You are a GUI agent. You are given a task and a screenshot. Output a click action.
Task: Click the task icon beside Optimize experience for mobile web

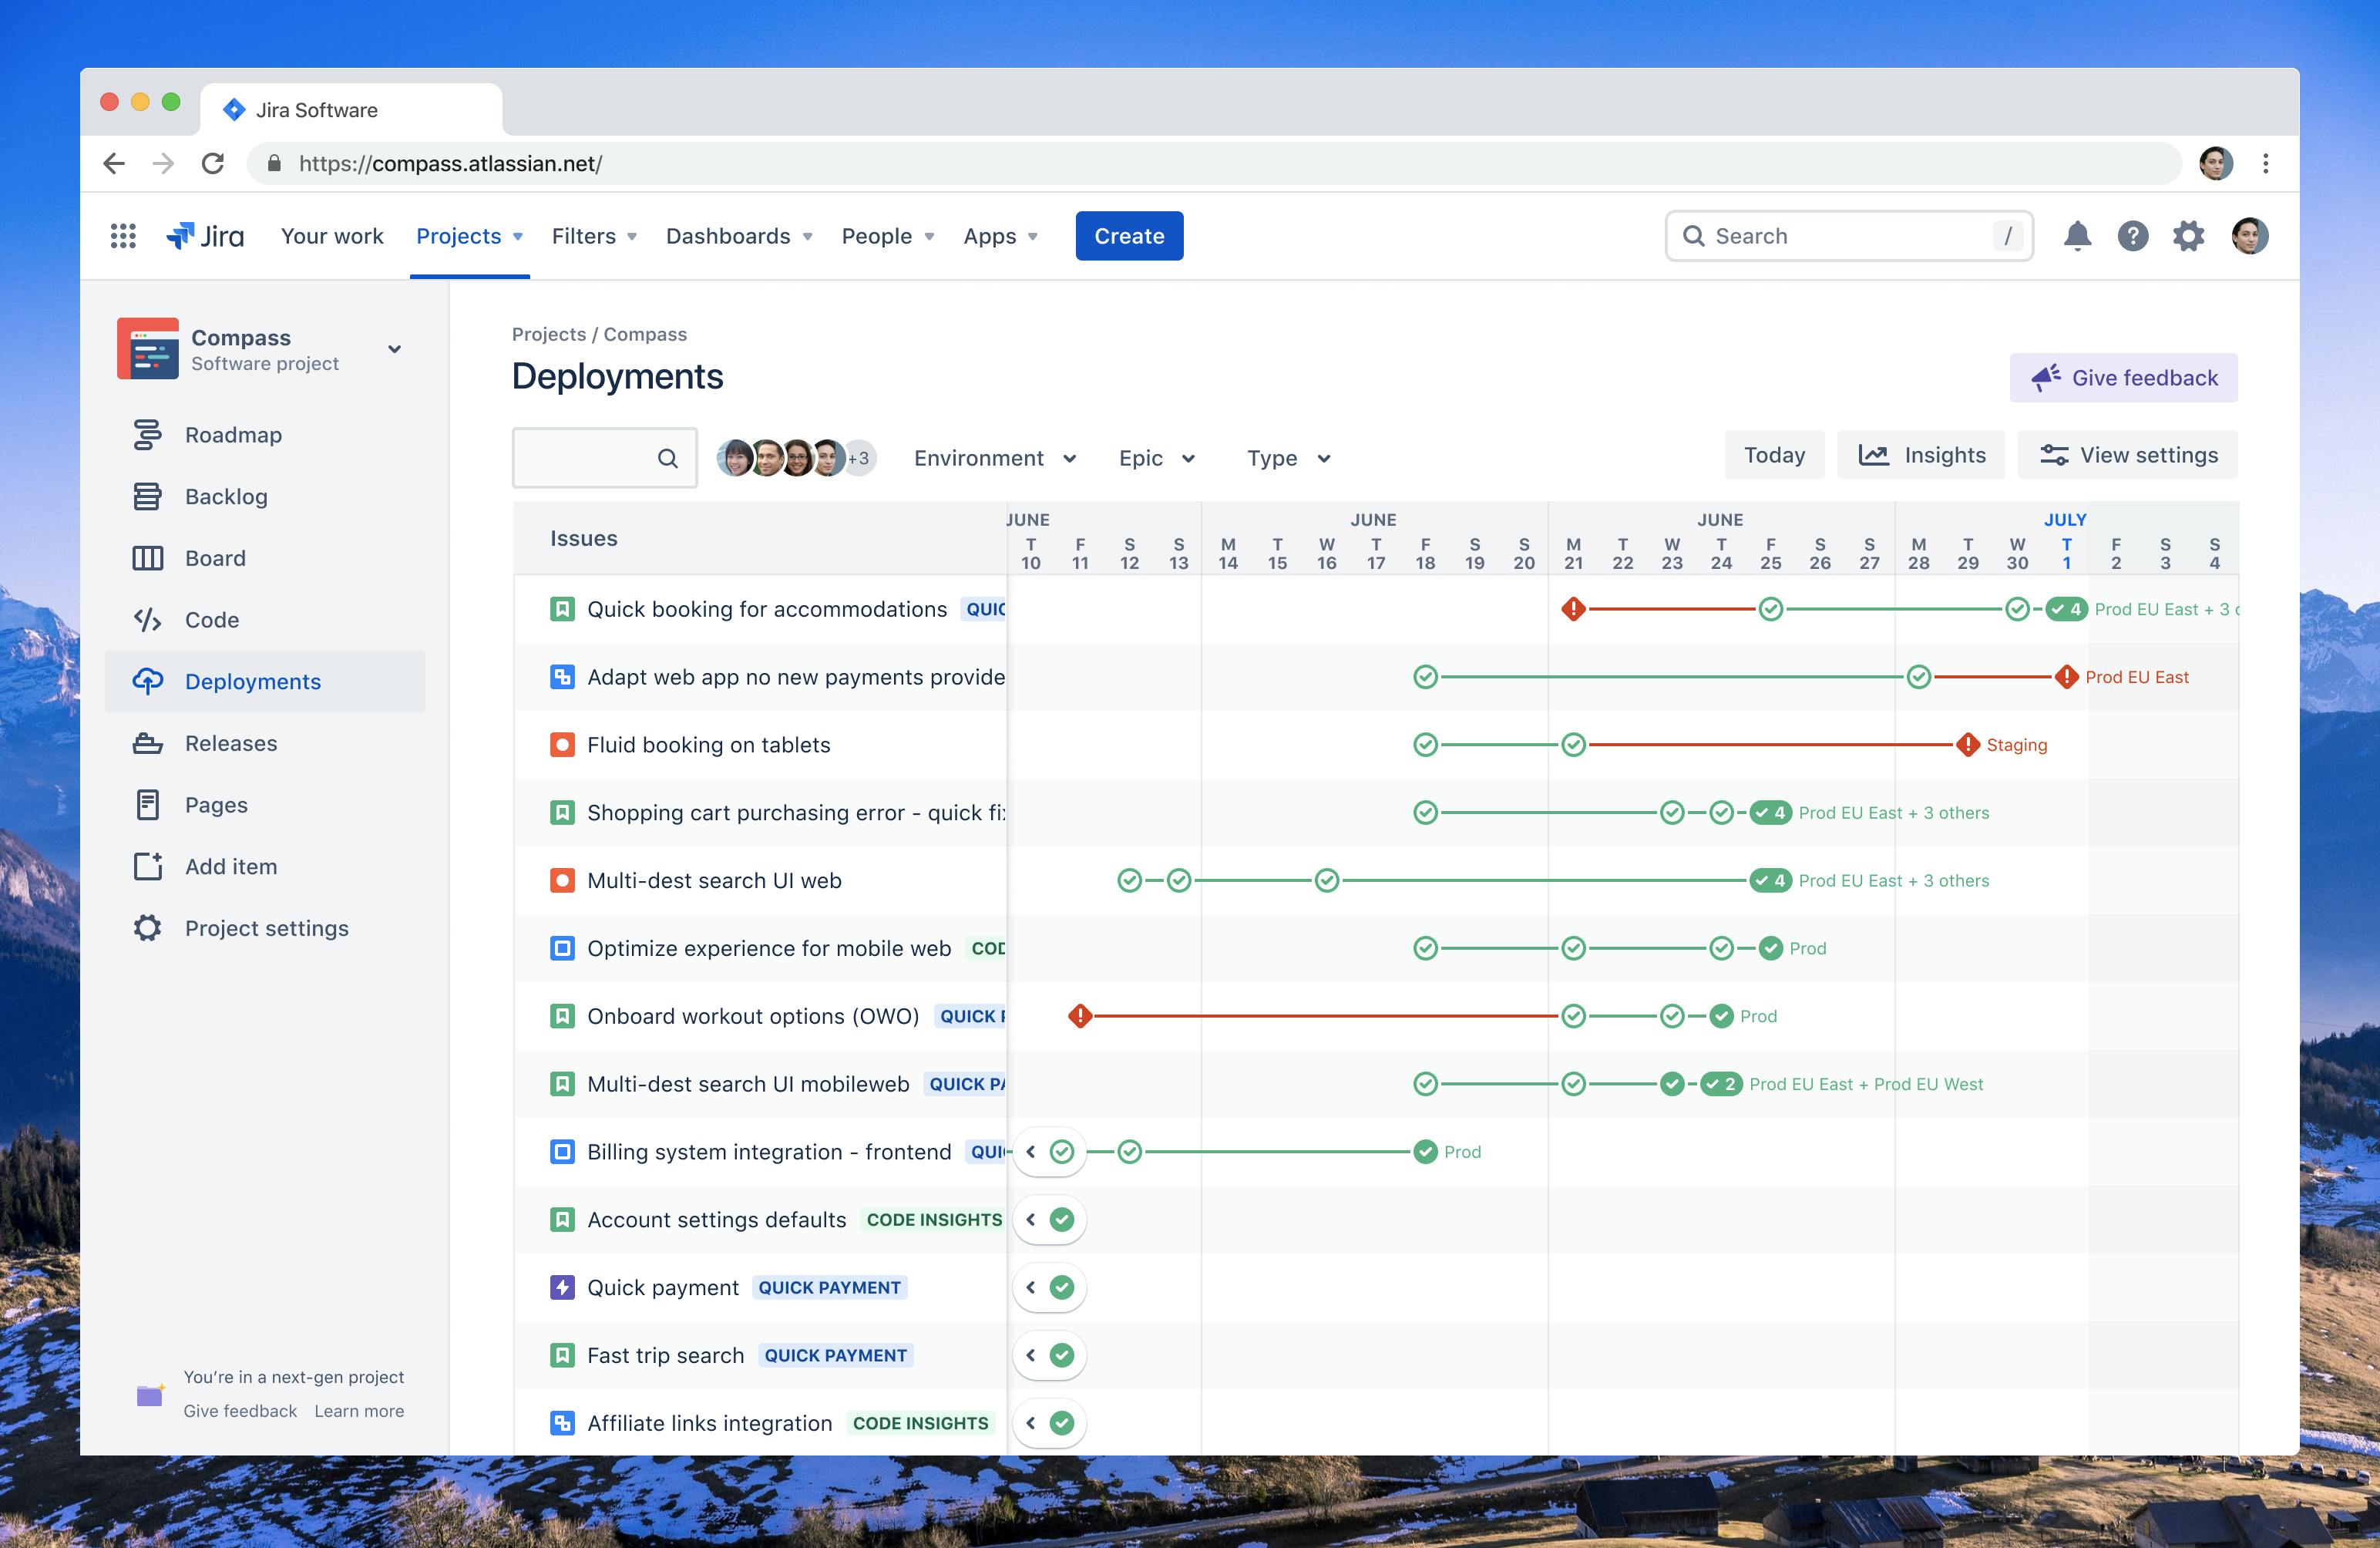(x=563, y=948)
